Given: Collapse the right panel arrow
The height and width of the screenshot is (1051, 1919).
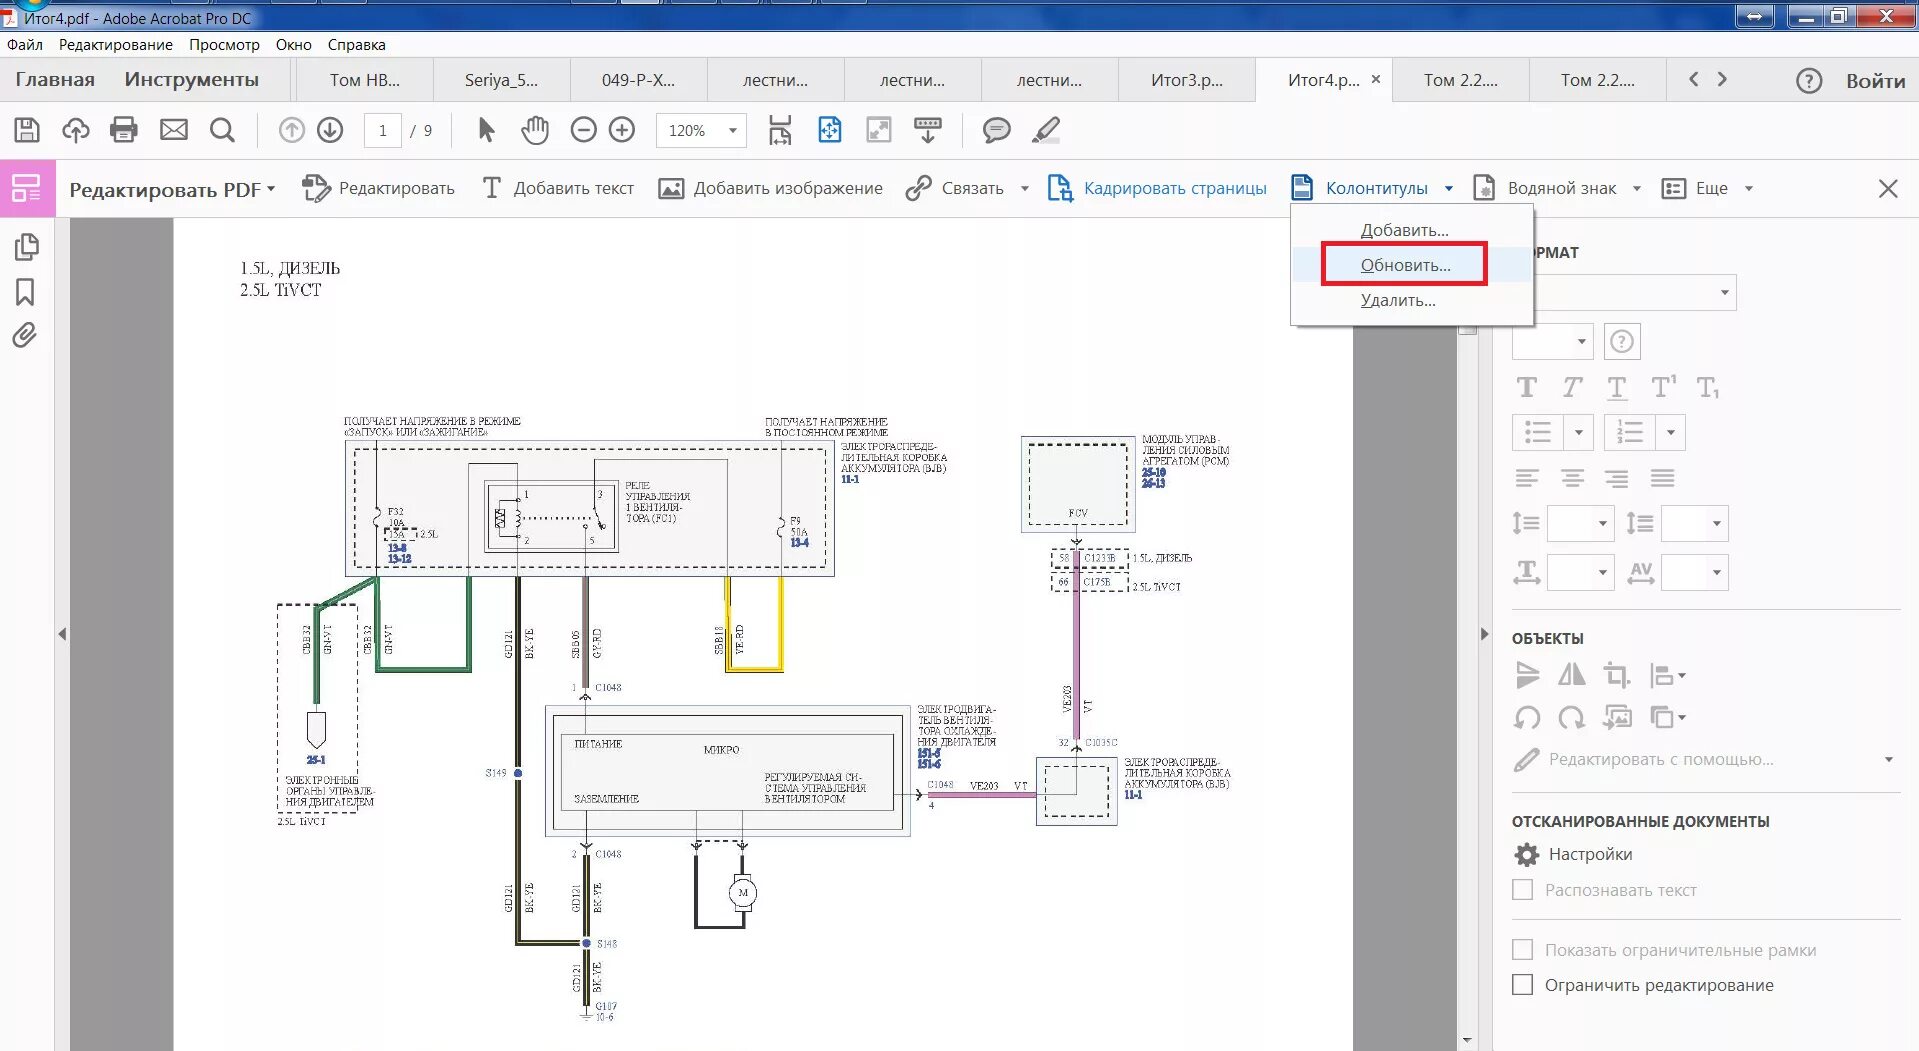Looking at the screenshot, I should 1484,634.
